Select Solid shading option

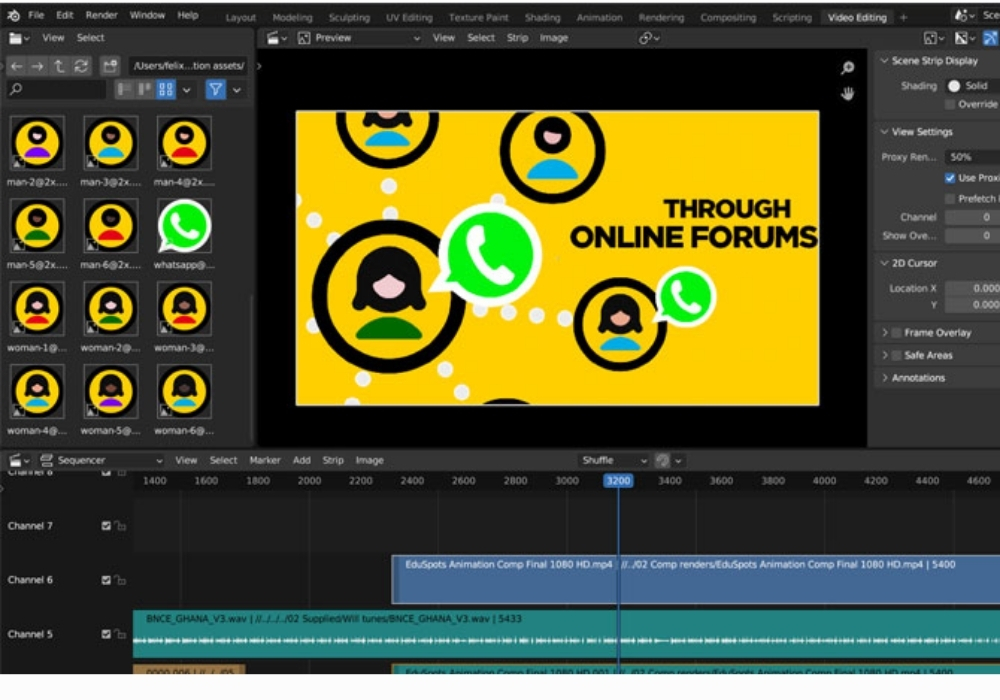972,86
